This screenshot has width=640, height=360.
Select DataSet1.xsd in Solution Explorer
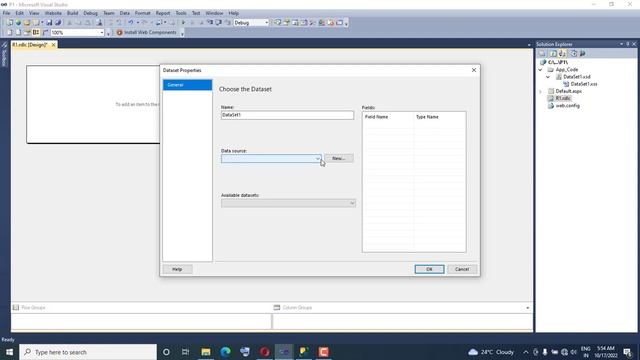point(577,77)
